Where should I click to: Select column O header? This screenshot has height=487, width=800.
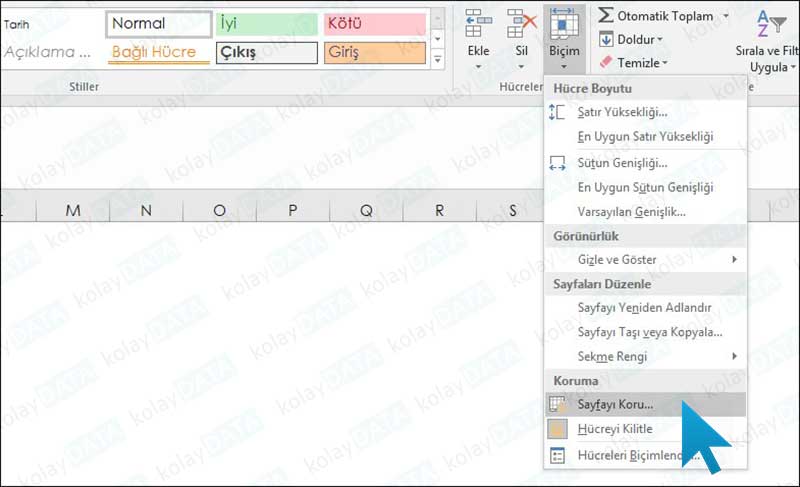pyautogui.click(x=219, y=210)
